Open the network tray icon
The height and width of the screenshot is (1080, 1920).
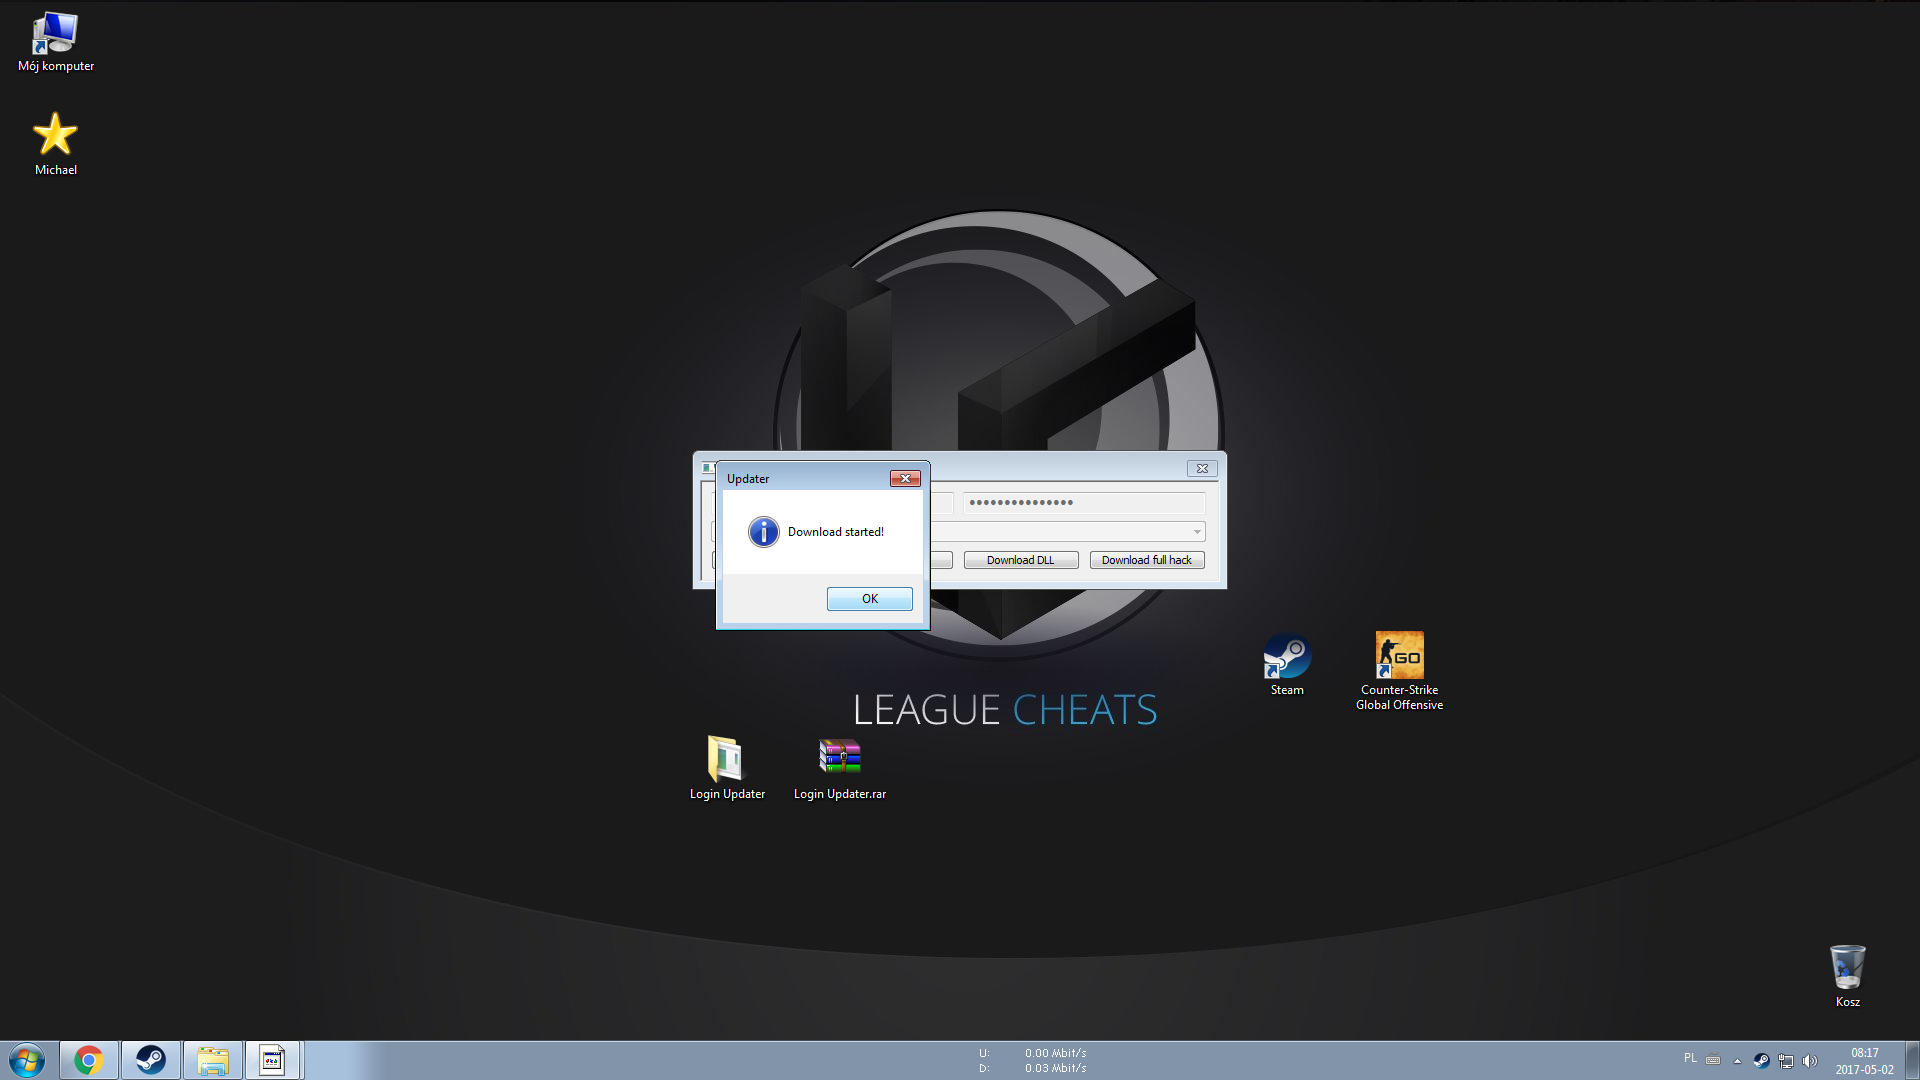[1785, 1061]
